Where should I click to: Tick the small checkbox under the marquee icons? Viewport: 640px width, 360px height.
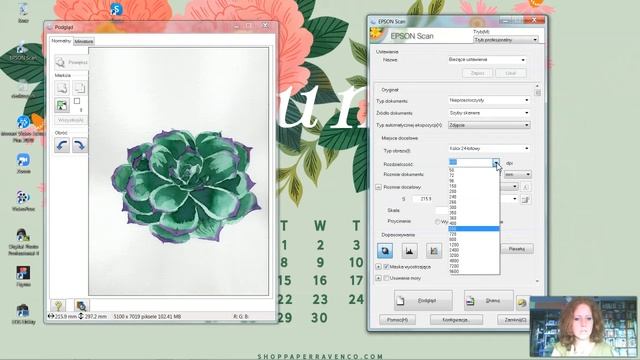(x=77, y=101)
